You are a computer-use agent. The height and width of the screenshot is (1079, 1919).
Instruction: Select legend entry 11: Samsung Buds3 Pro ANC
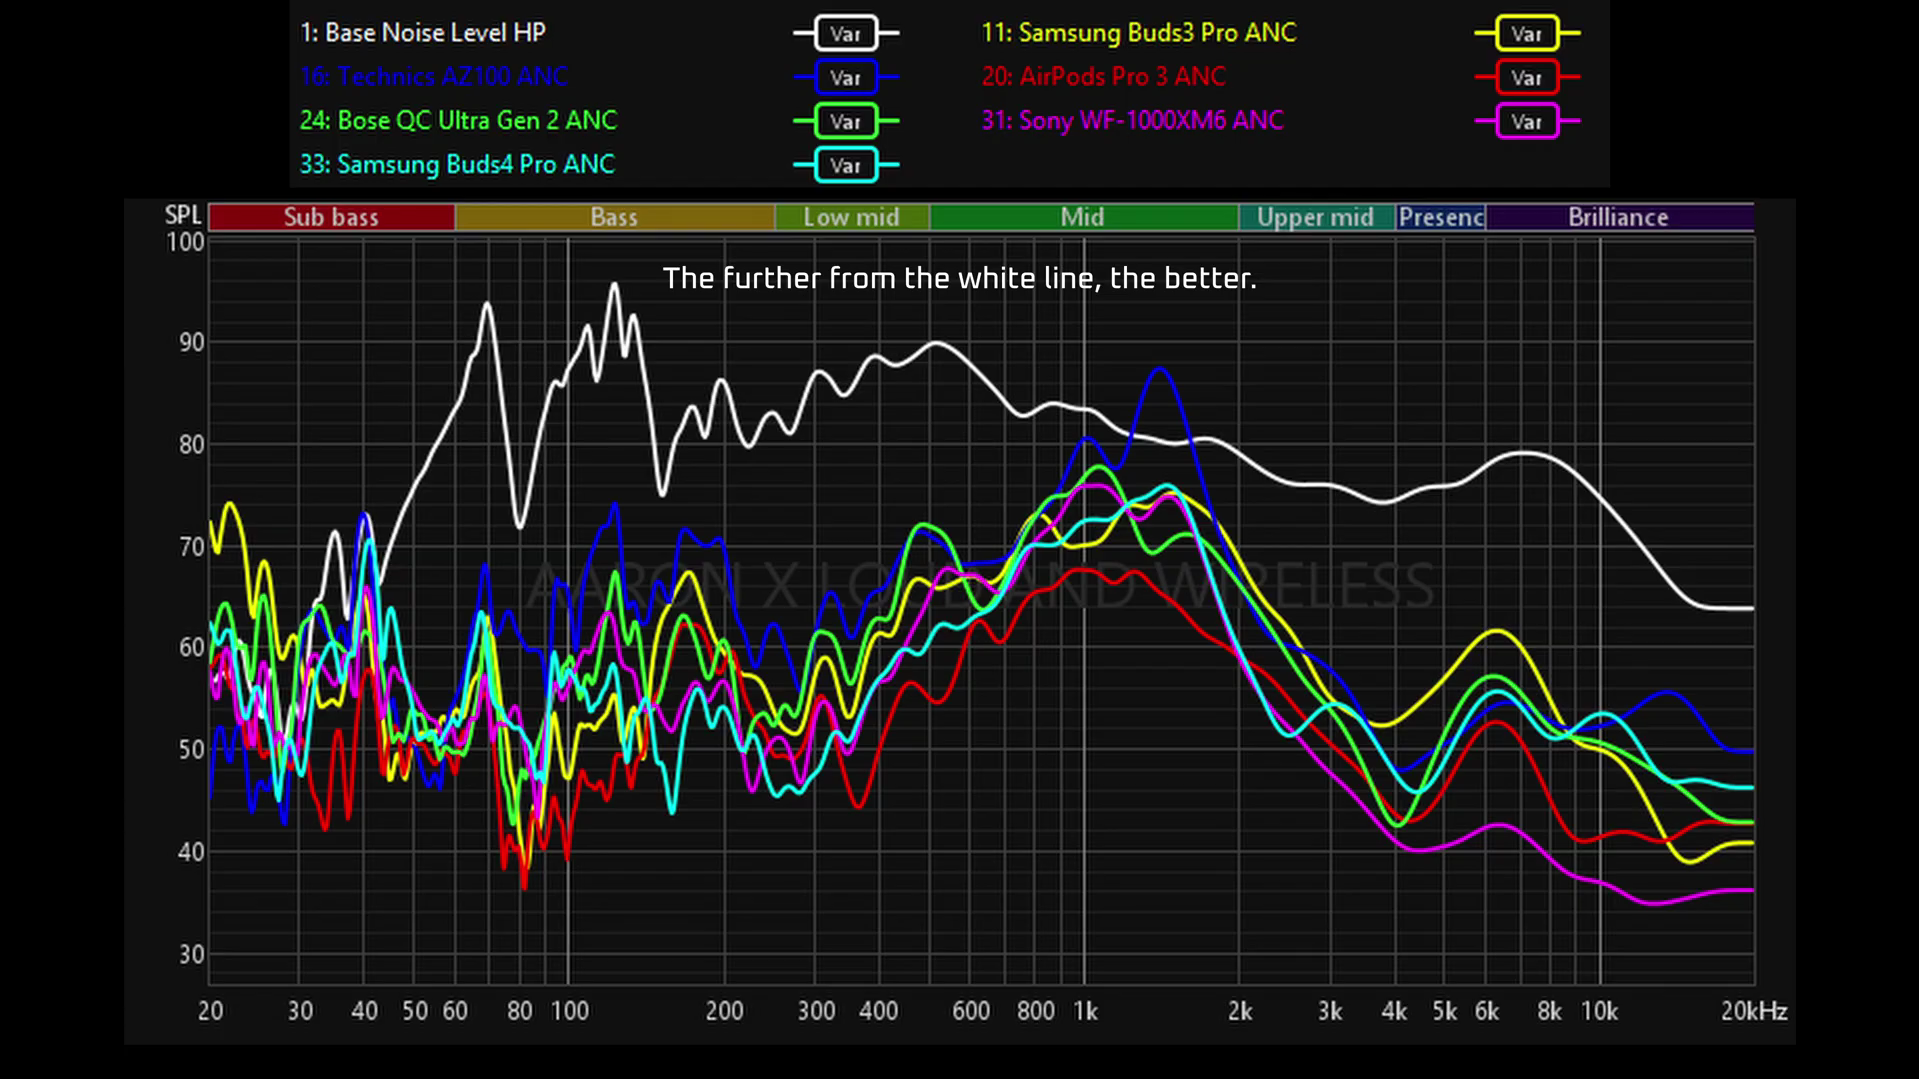coord(1139,33)
